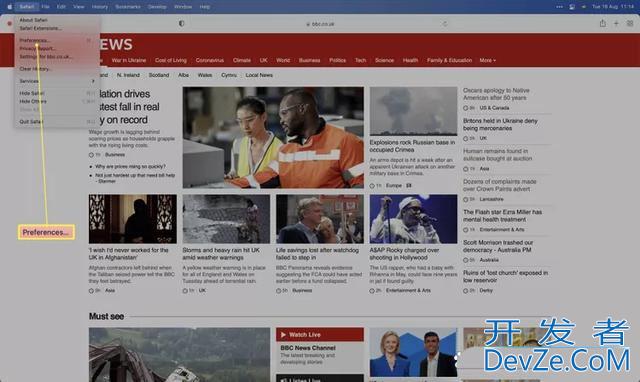Image resolution: width=640 pixels, height=382 pixels.
Task: Read 'Explosions rock Russian base in occupied Crimea'
Action: click(412, 146)
